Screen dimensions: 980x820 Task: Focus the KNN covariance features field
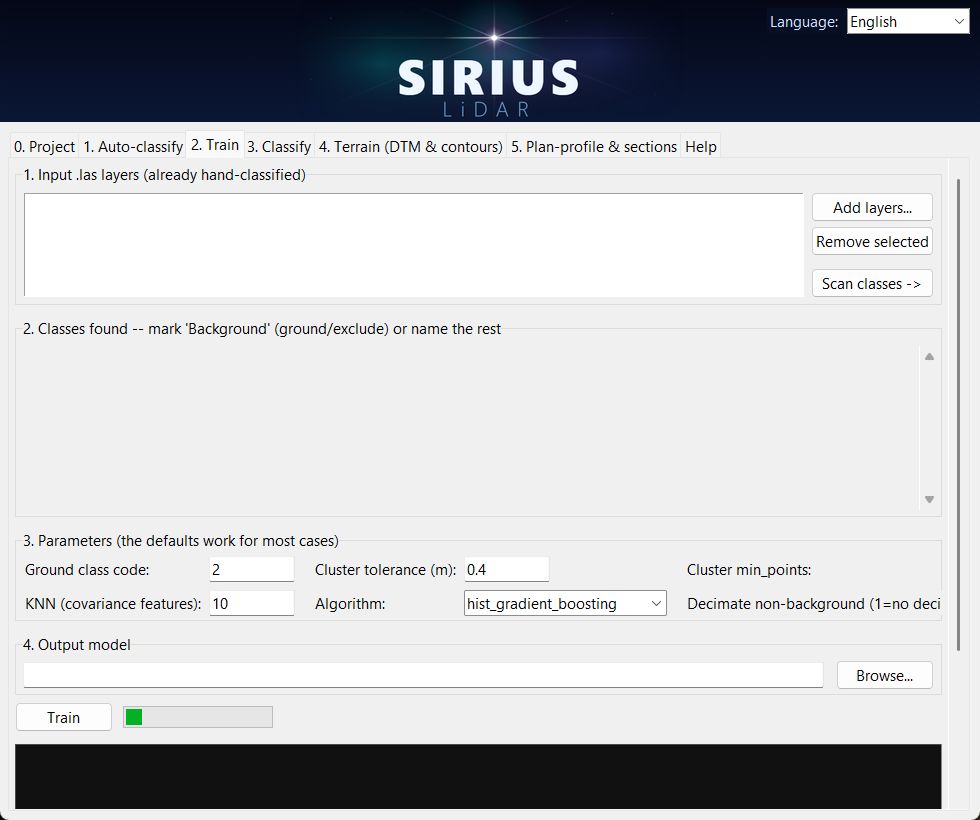click(x=252, y=604)
